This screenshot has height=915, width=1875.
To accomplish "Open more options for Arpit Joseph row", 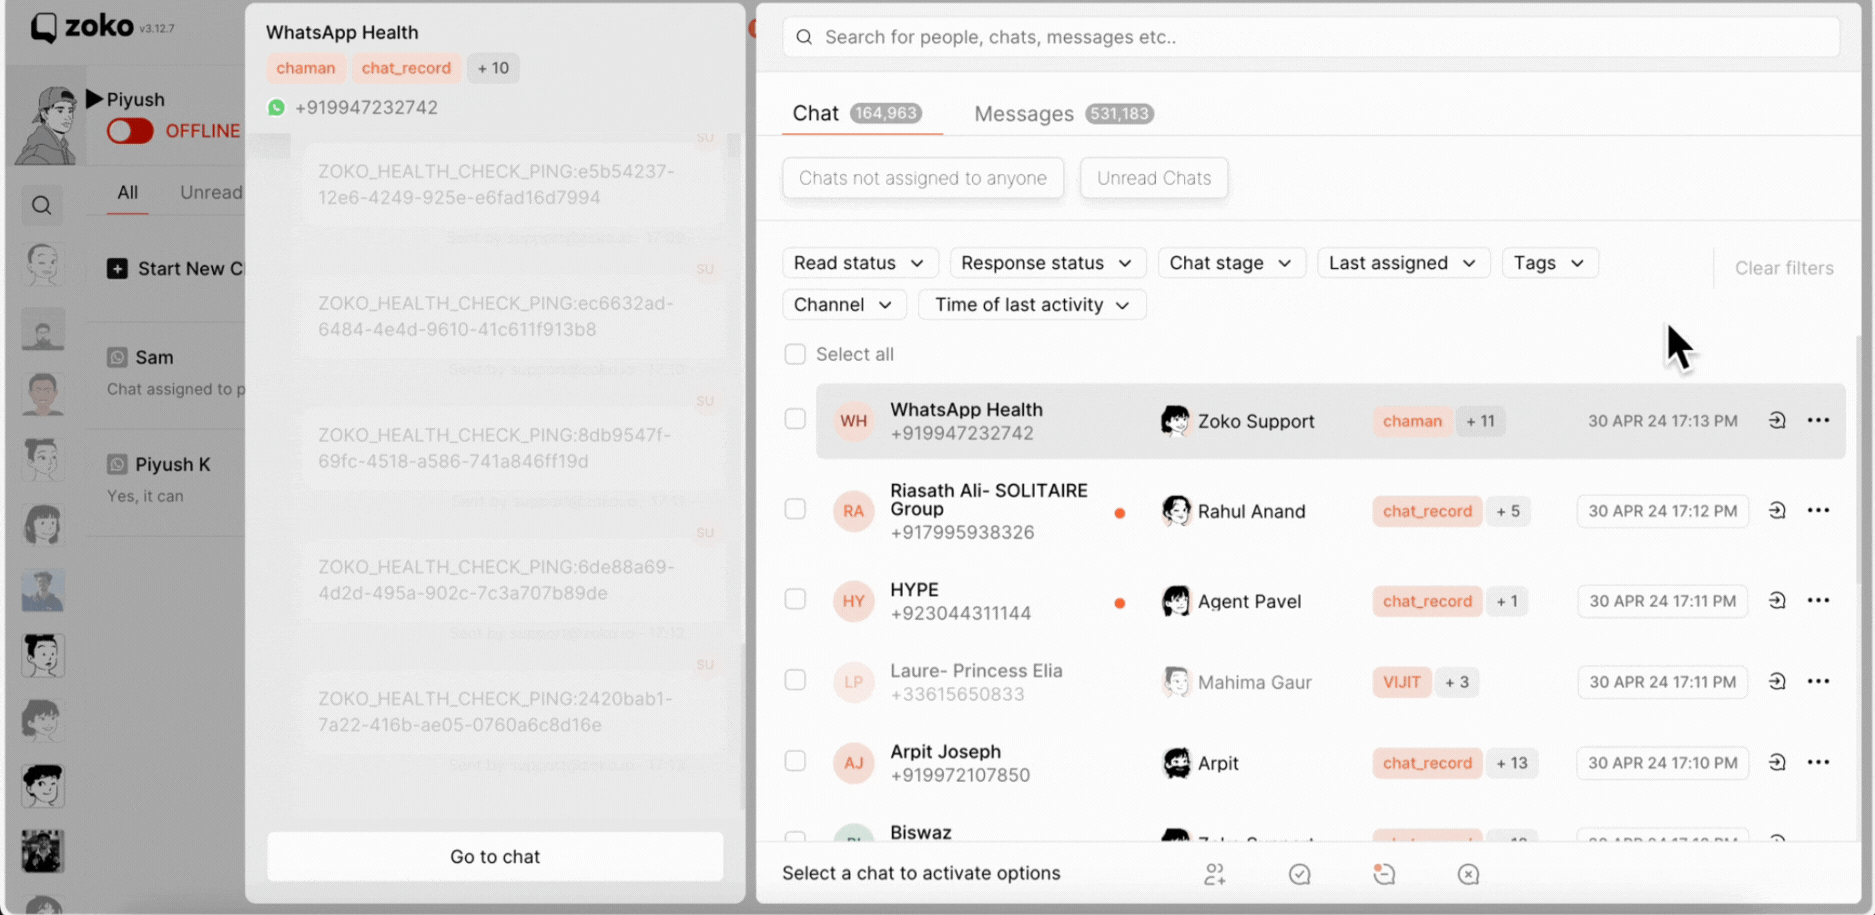I will [x=1818, y=763].
